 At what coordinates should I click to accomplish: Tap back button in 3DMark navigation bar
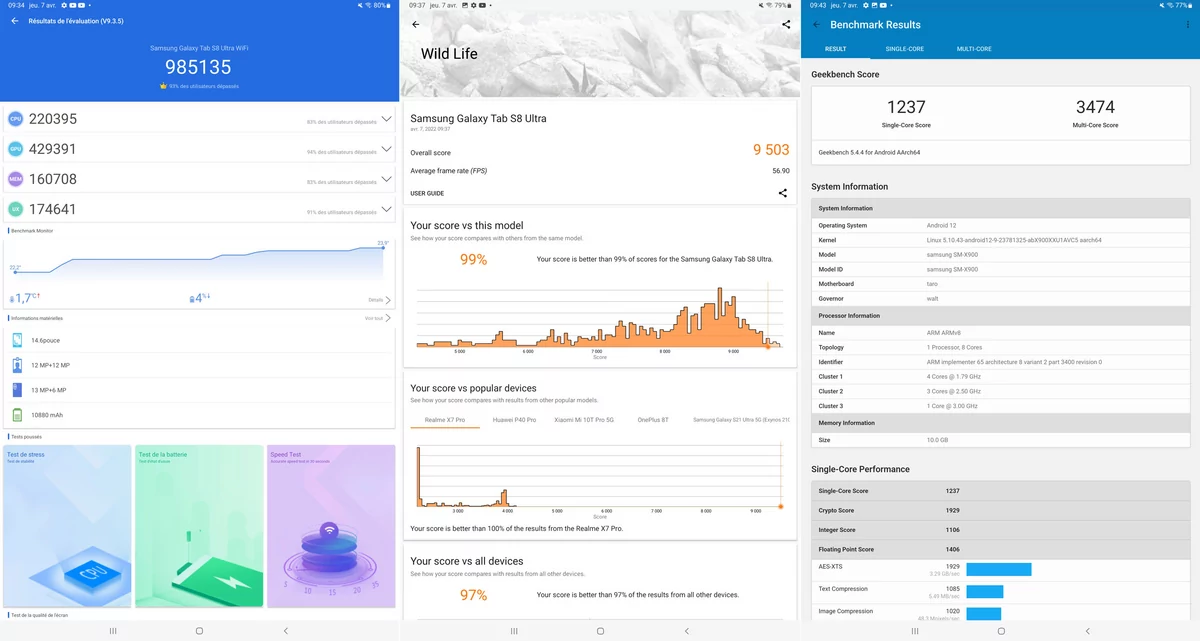tap(687, 631)
